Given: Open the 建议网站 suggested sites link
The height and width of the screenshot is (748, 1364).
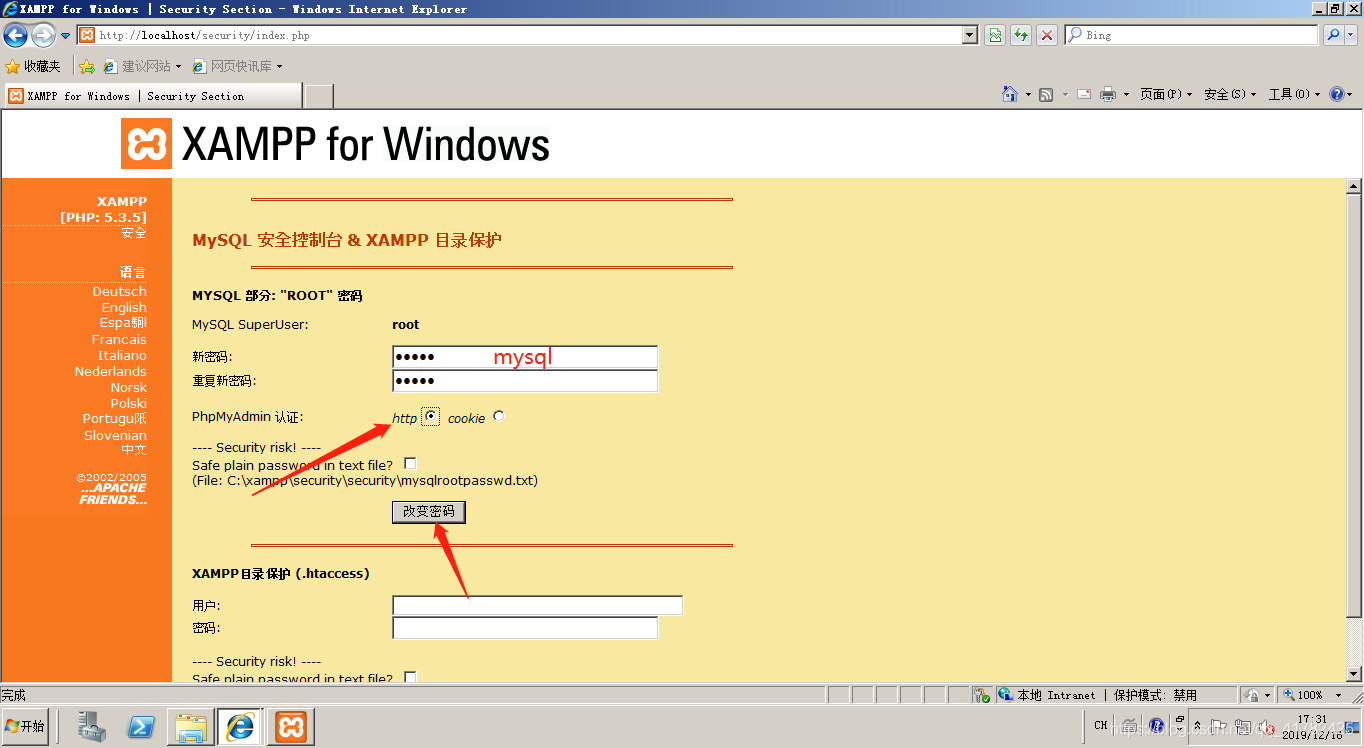Looking at the screenshot, I should coord(142,66).
